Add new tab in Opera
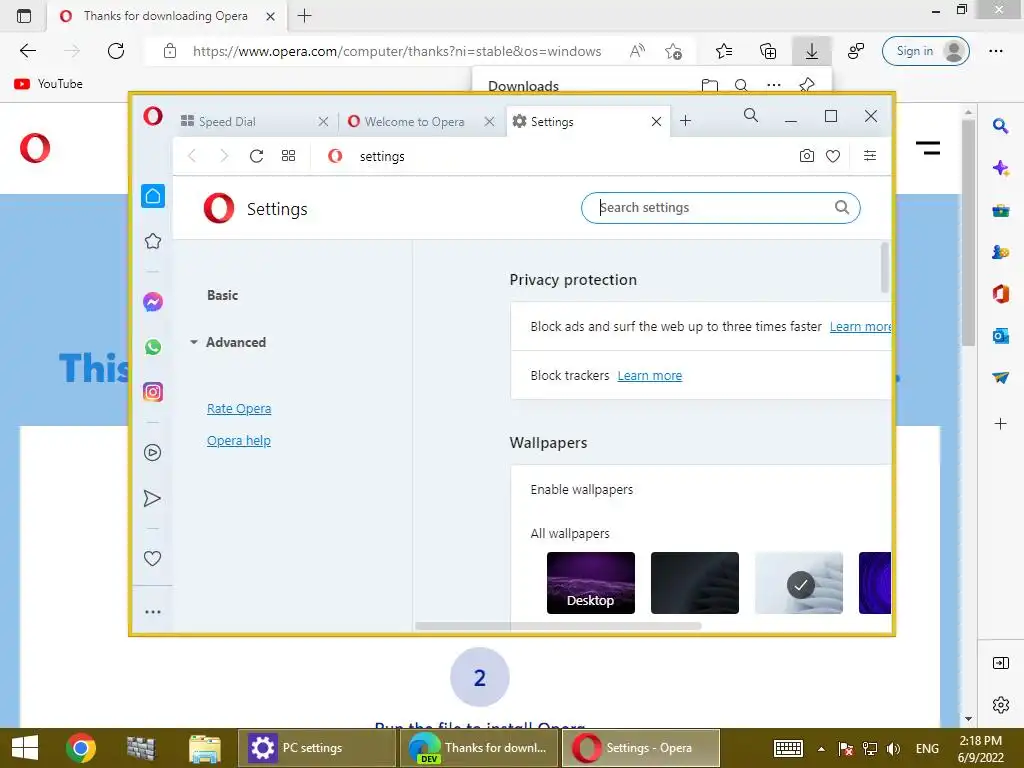This screenshot has width=1024, height=768. point(685,121)
